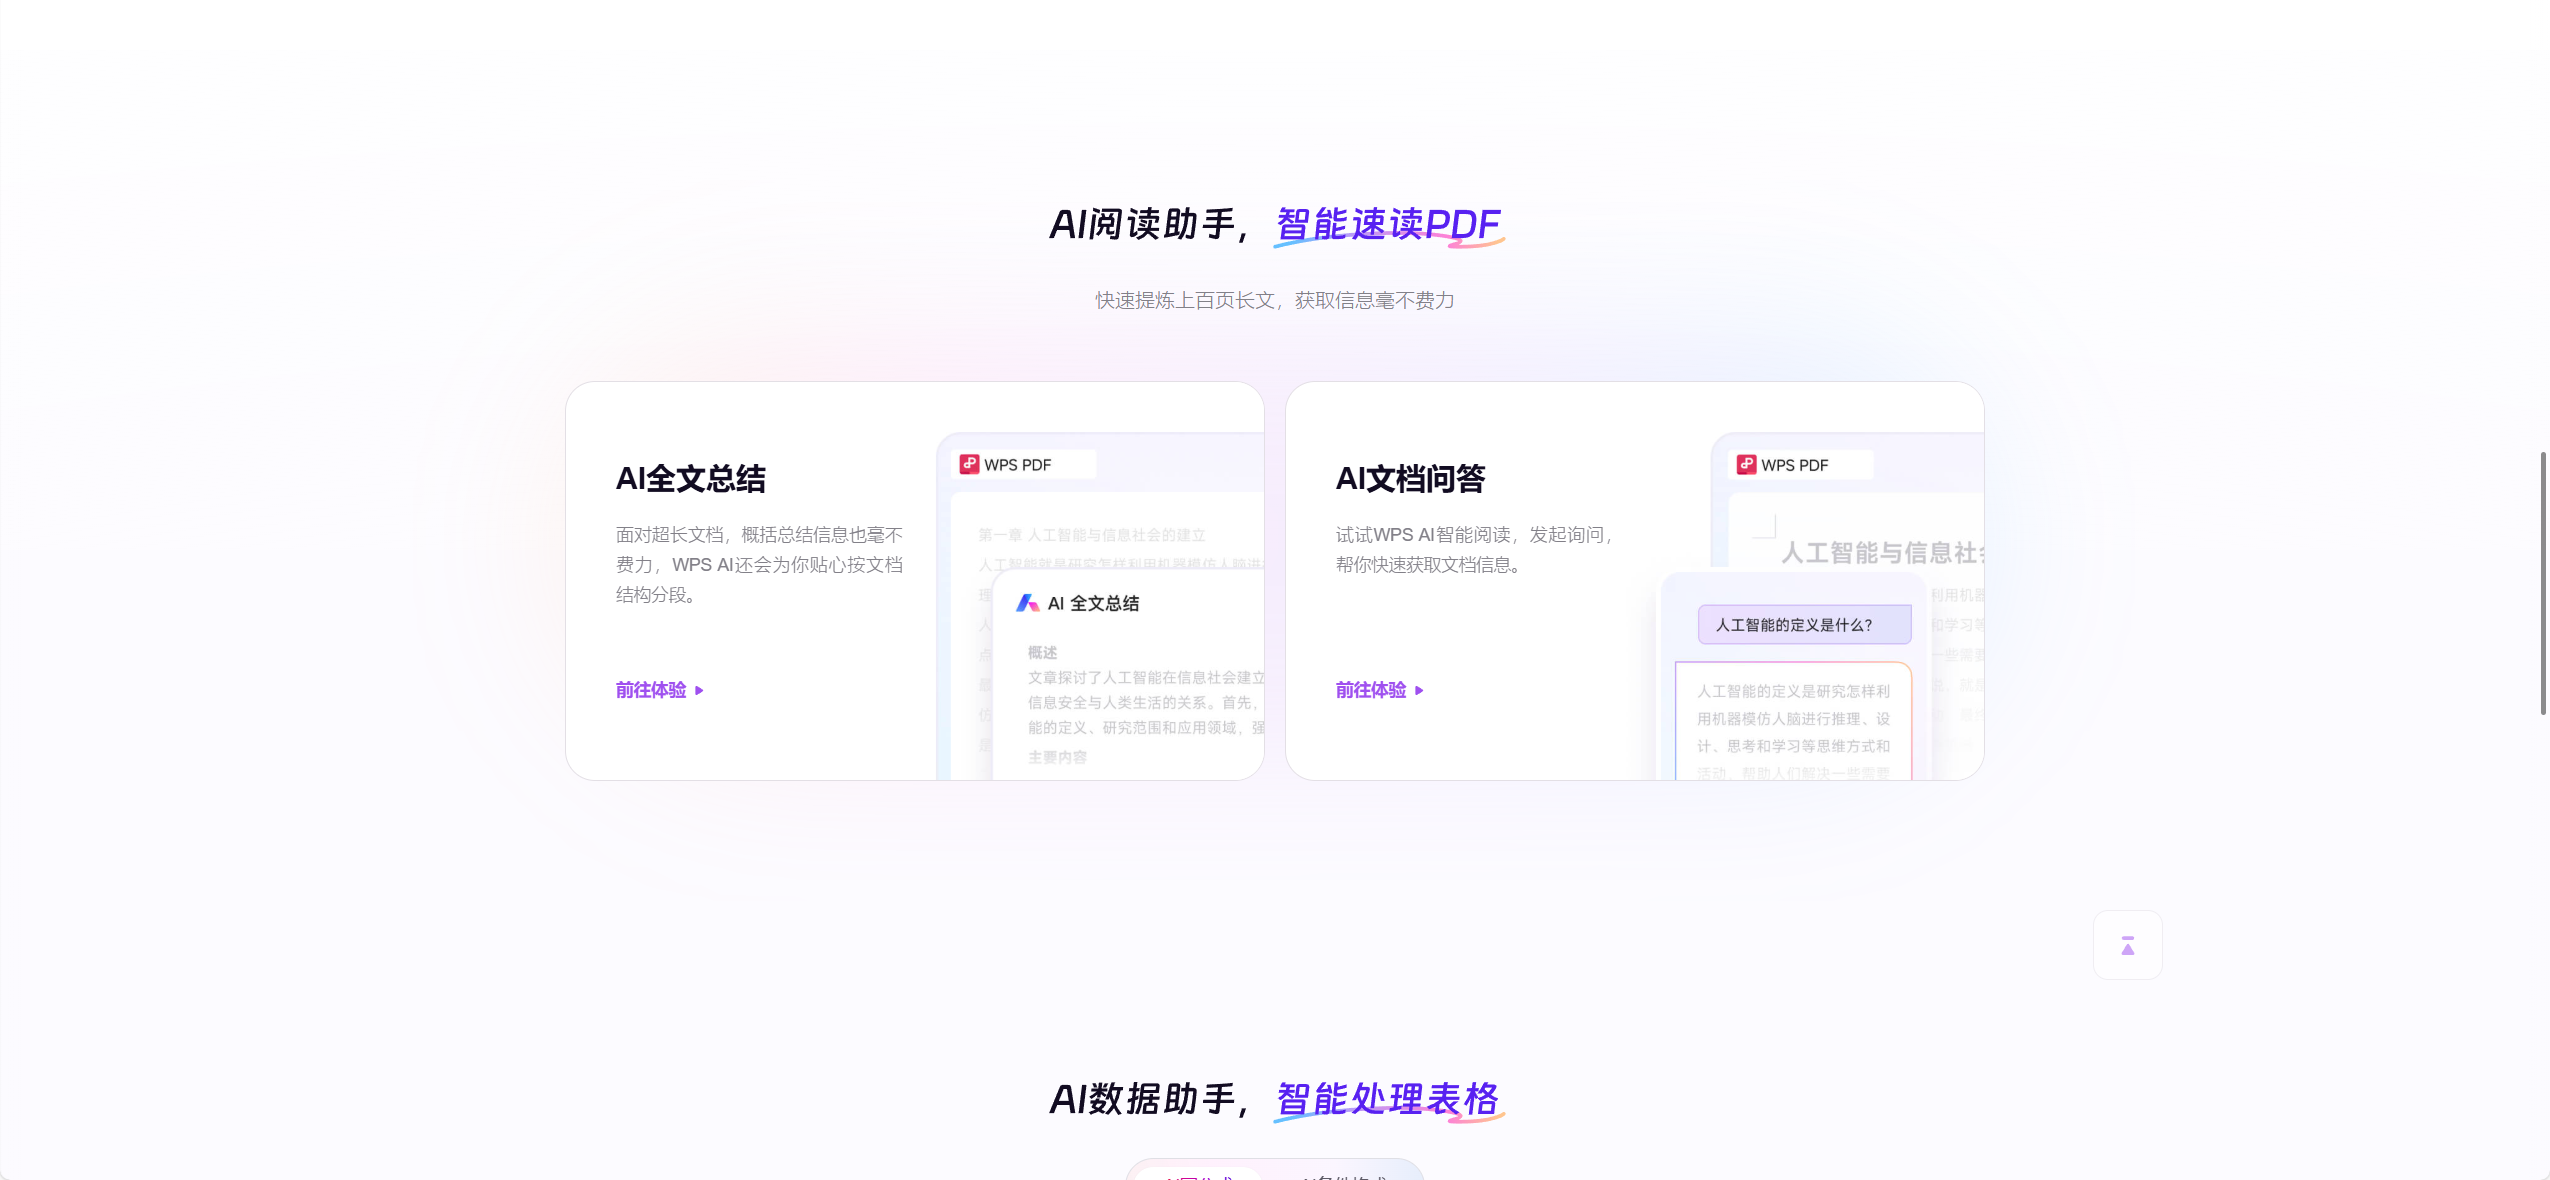Click the document title 人工智能与信息社 preview
Image resolution: width=2550 pixels, height=1180 pixels.
[x=1883, y=553]
